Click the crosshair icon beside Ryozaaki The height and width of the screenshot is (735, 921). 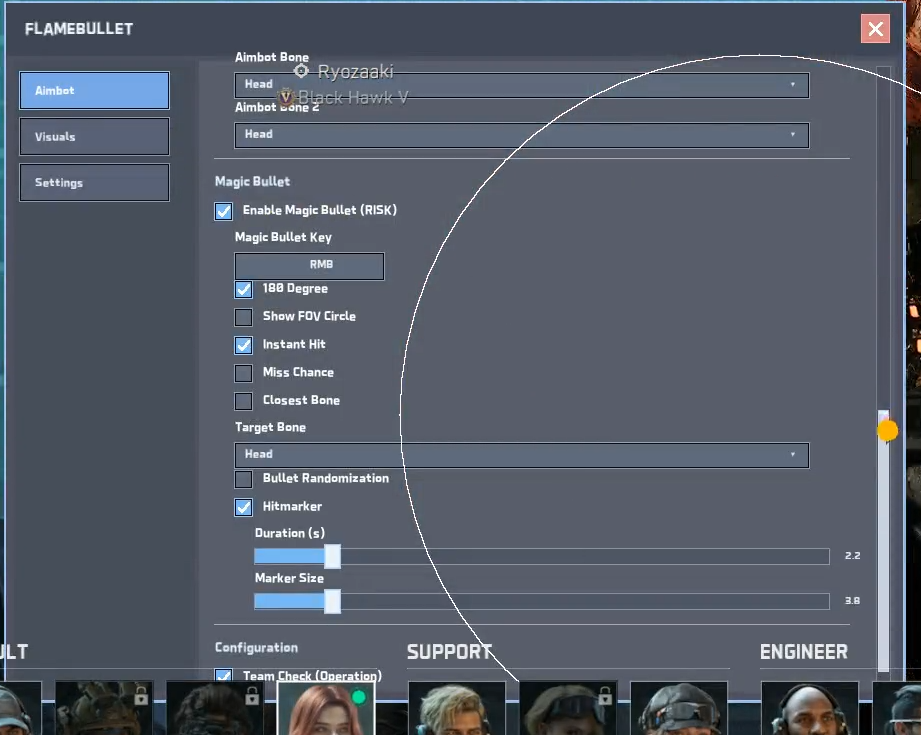click(x=301, y=71)
